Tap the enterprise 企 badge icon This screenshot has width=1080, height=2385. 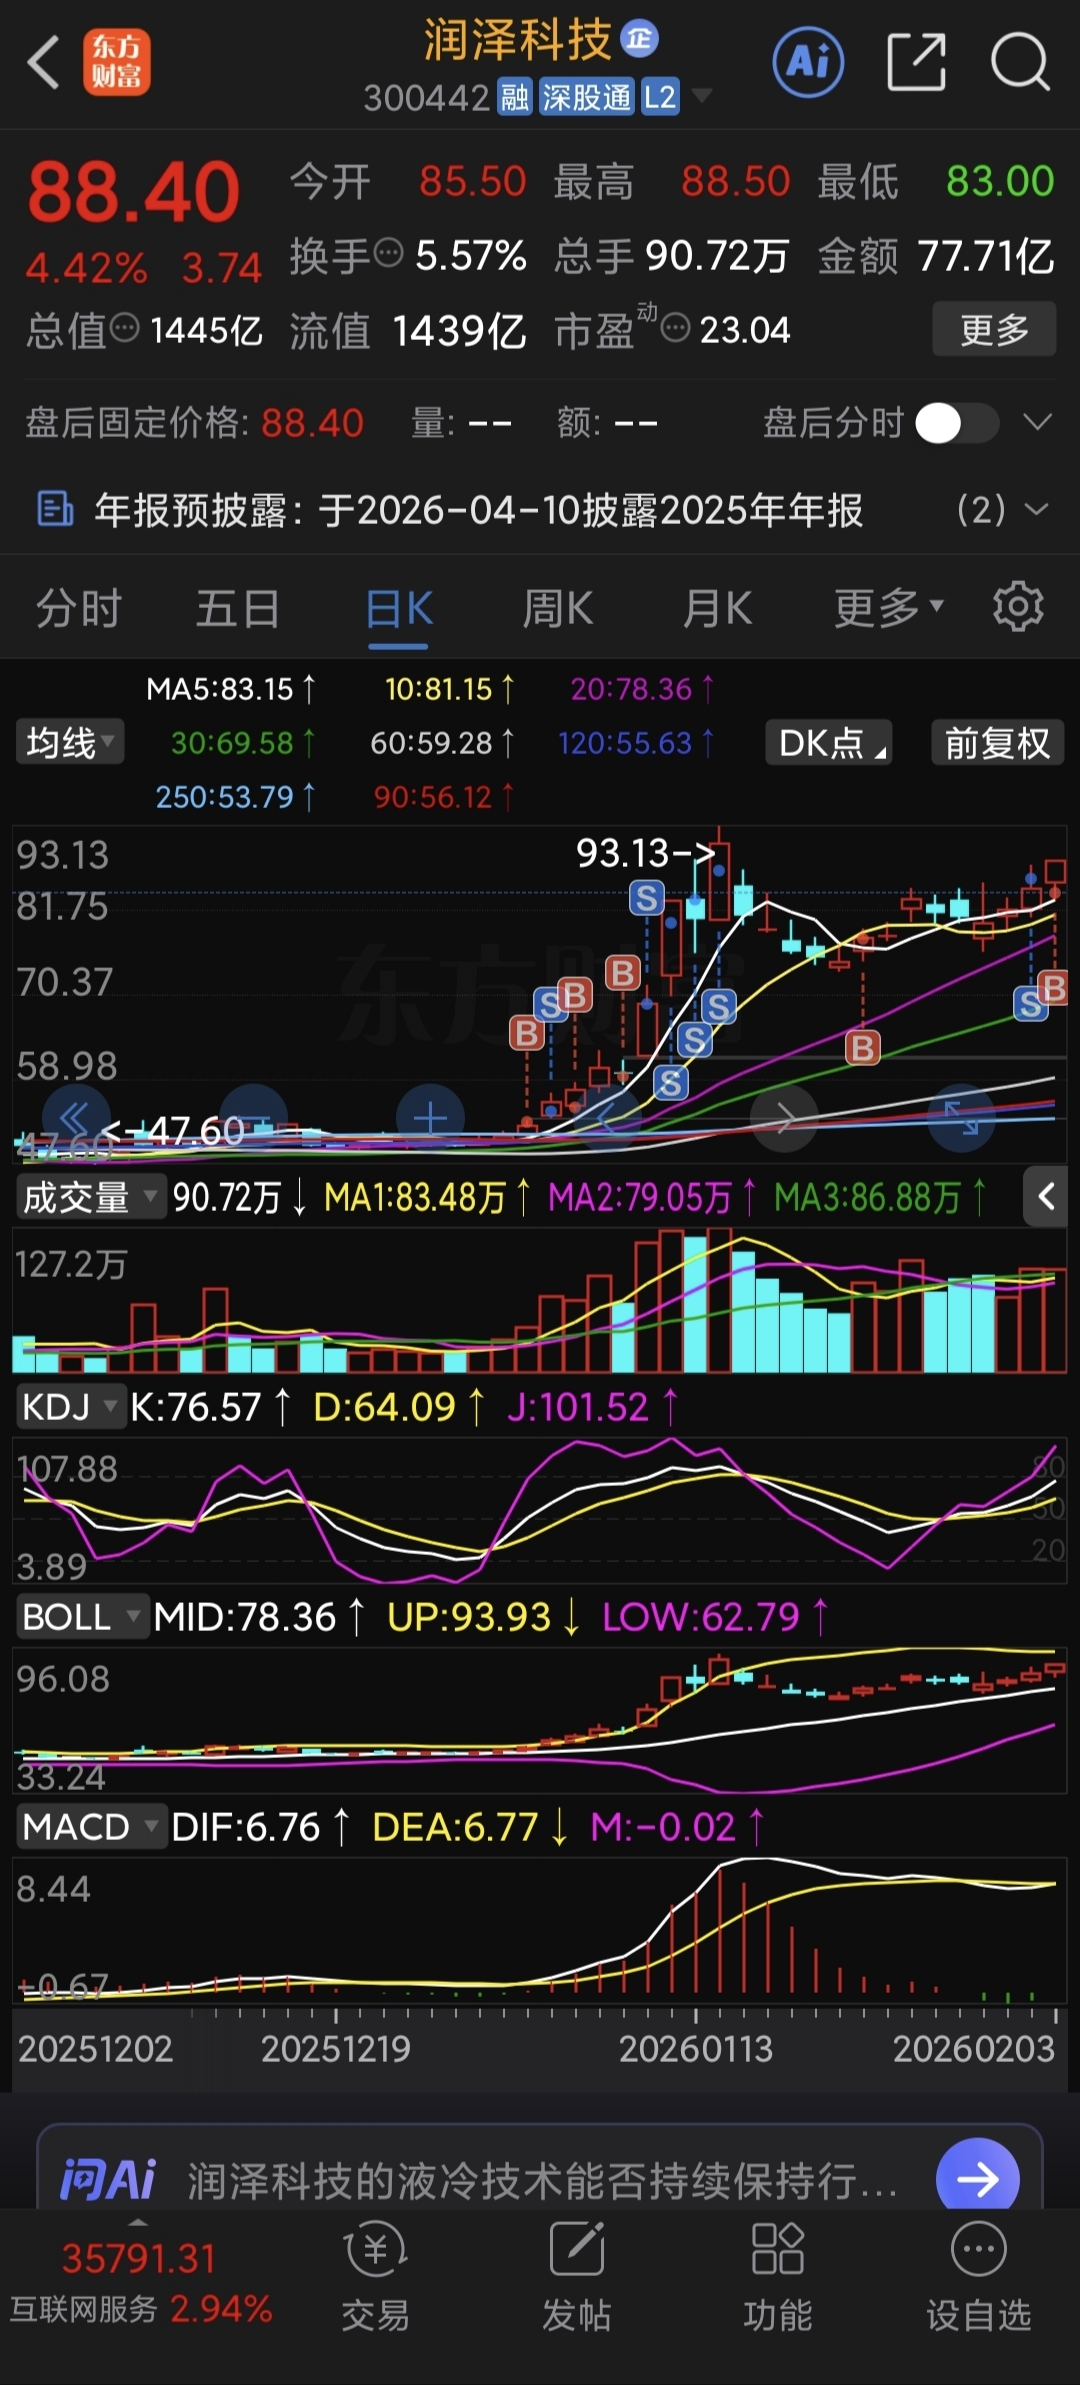pyautogui.click(x=639, y=38)
